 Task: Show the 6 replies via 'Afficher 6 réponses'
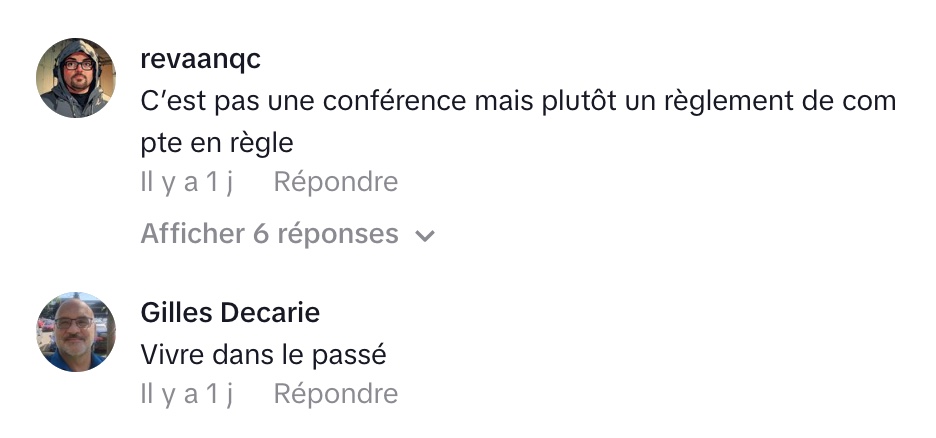pos(269,234)
